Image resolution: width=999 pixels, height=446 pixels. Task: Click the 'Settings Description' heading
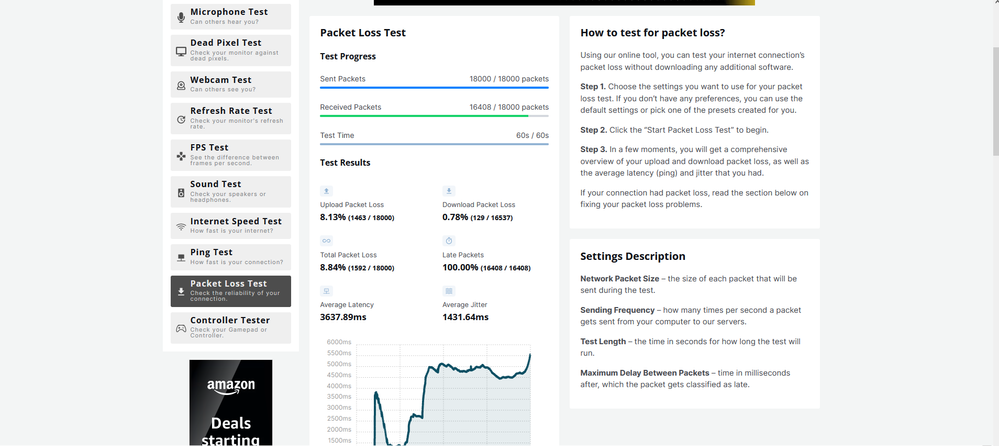633,256
